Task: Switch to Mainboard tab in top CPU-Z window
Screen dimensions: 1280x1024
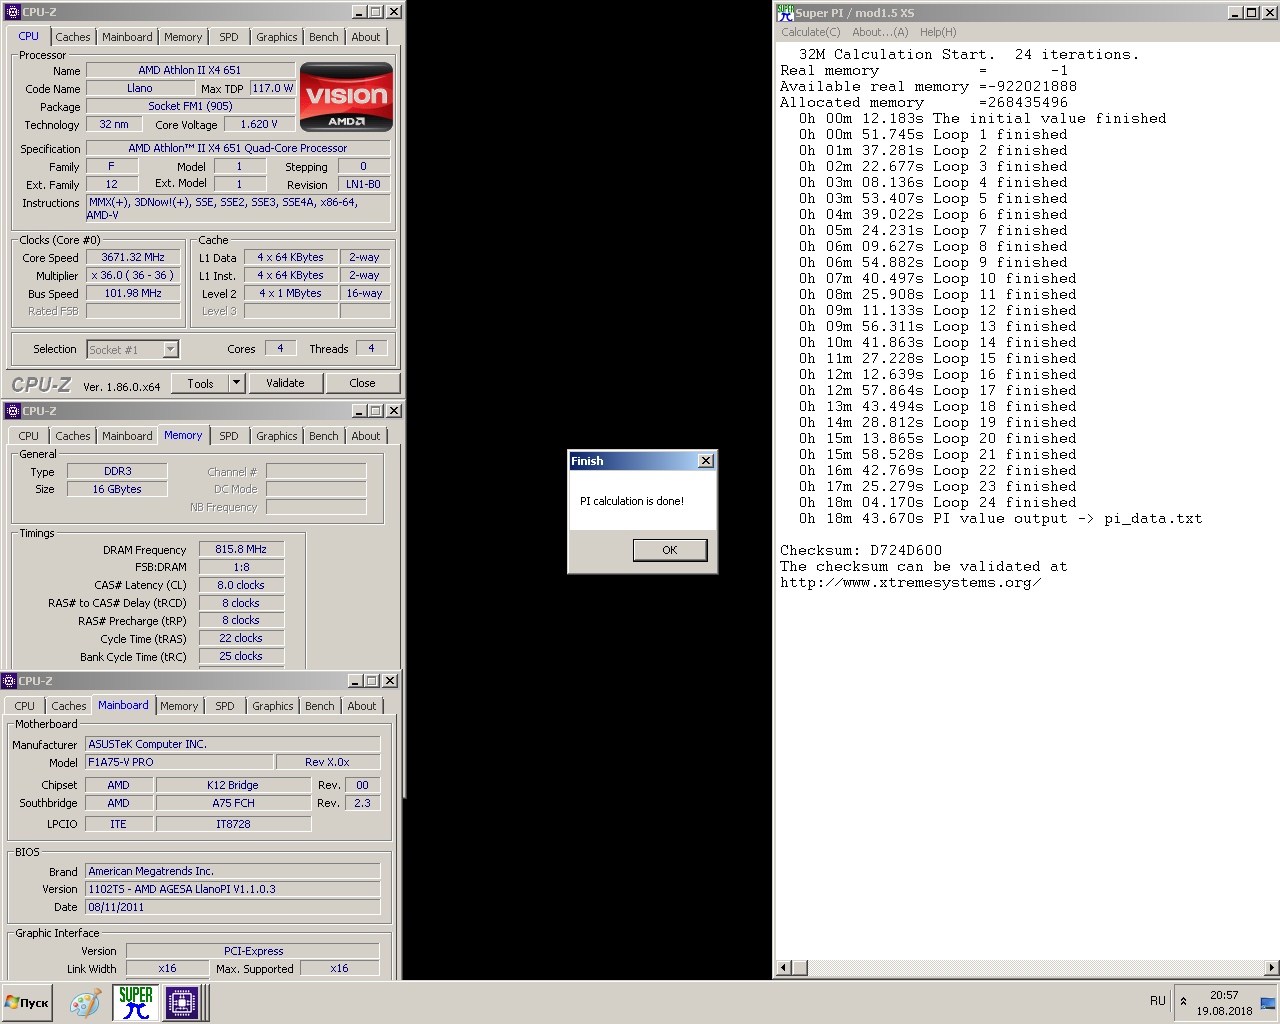Action: [128, 37]
